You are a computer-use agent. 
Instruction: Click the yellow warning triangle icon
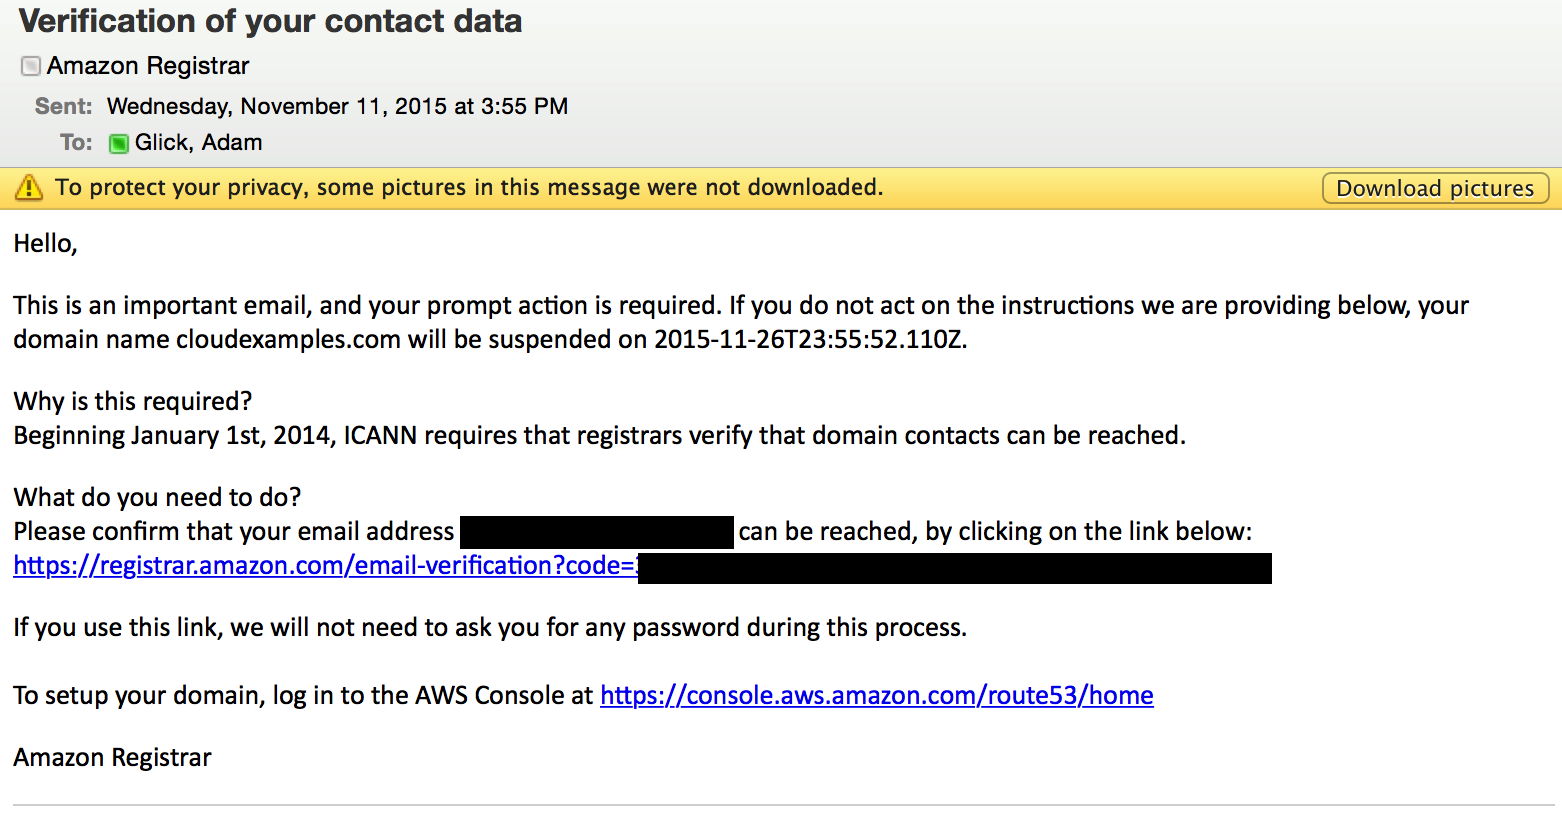(x=28, y=187)
